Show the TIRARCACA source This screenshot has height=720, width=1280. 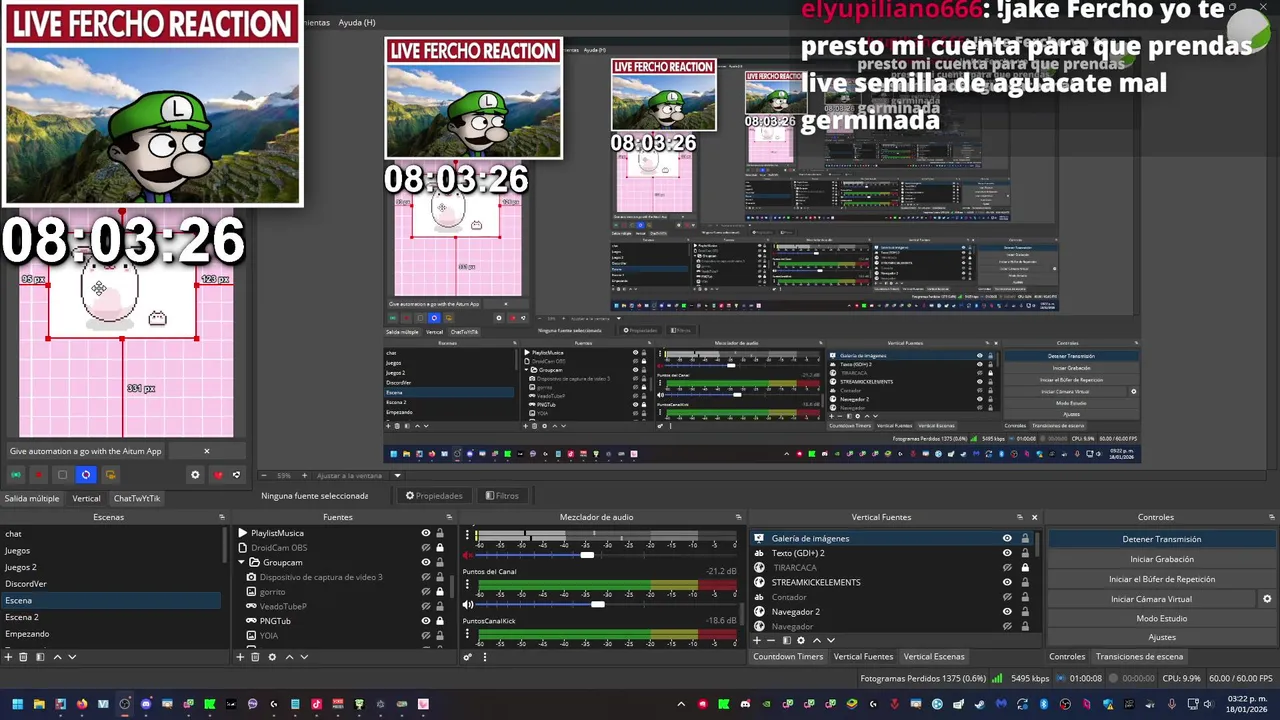[x=1007, y=568]
